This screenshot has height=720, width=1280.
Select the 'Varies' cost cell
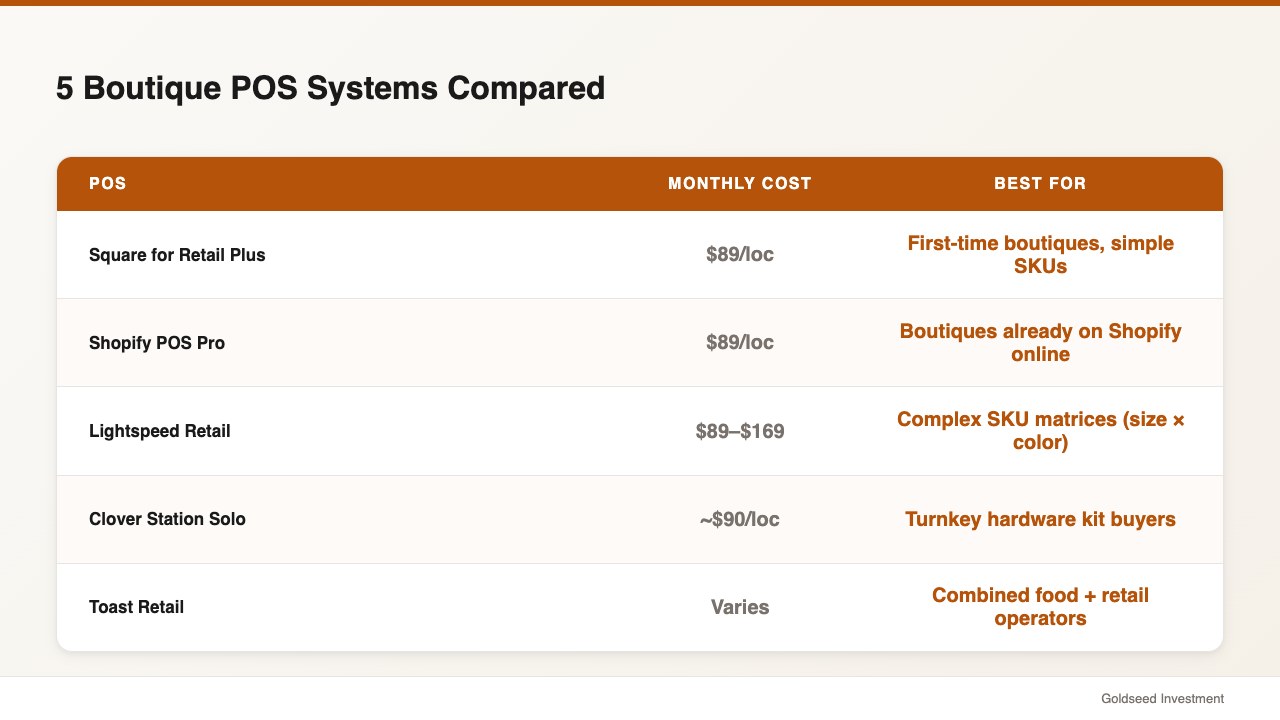point(740,607)
